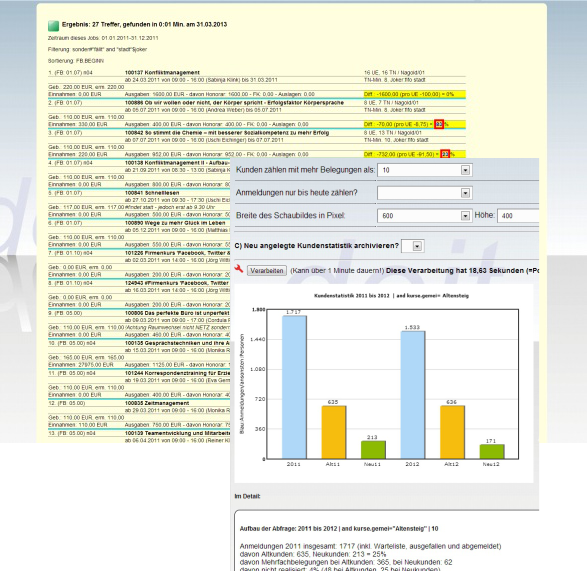Click the 'davon Altkunden: 635' line
587x571 pixels.
click(313, 554)
